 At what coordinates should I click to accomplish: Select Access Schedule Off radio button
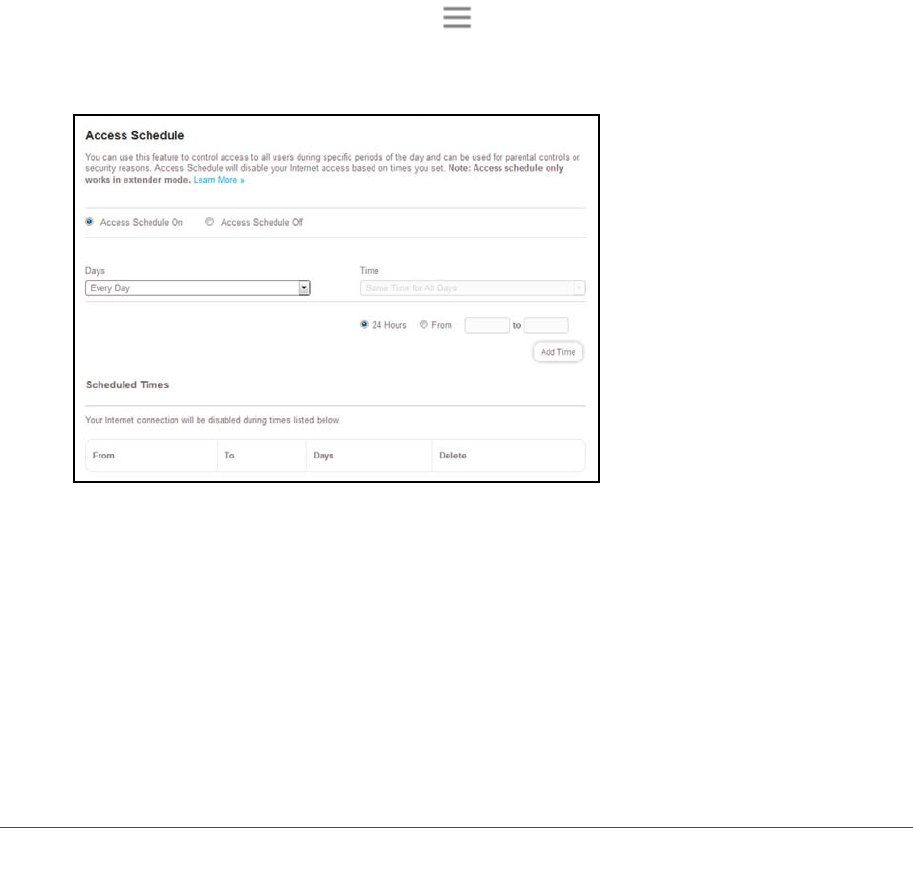point(210,222)
